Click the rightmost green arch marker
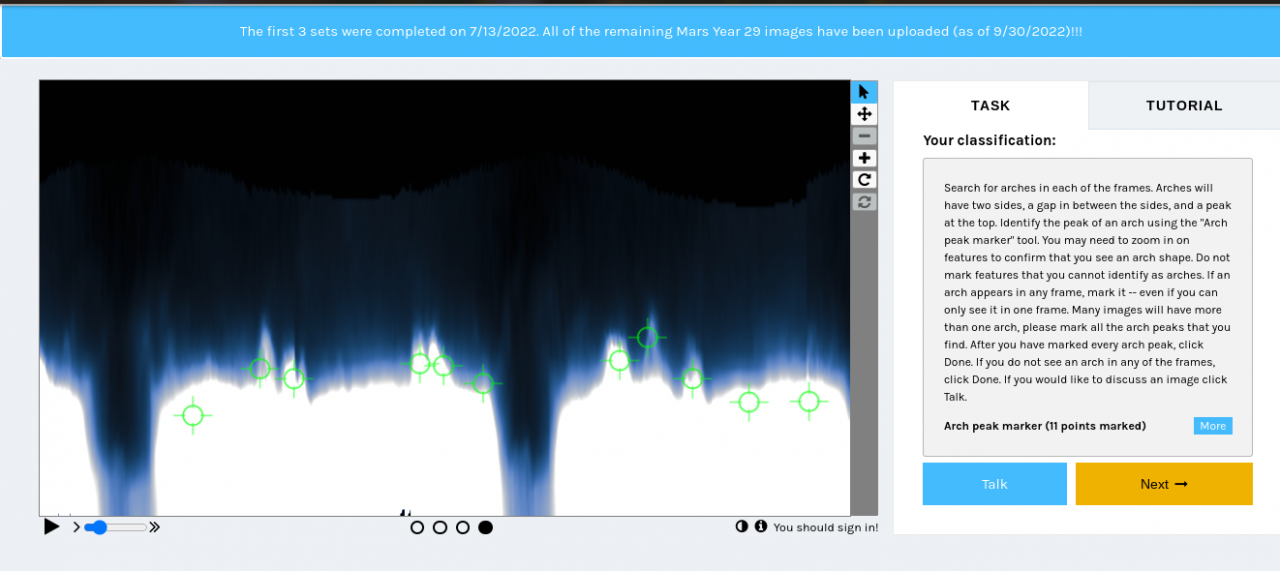 (809, 401)
